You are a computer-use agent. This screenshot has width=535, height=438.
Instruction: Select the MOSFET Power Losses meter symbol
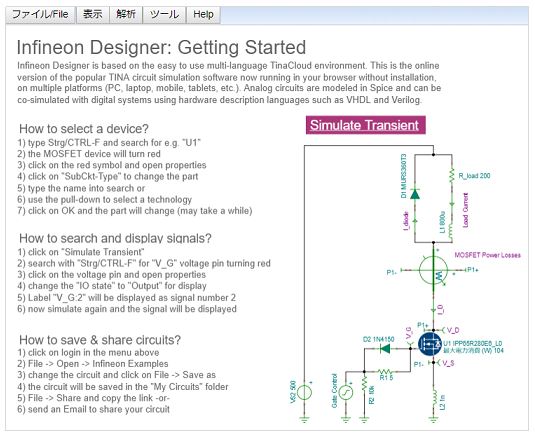click(433, 270)
